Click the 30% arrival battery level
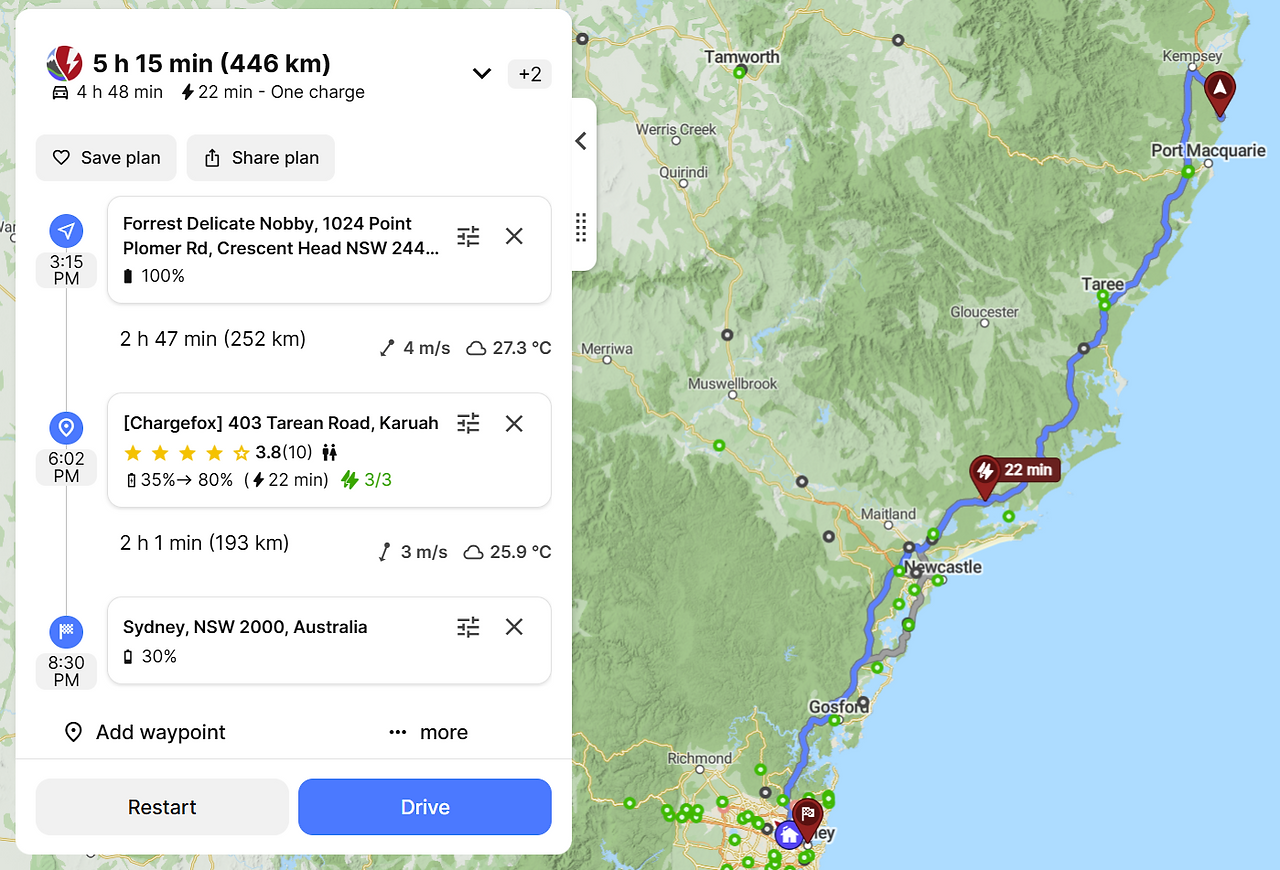This screenshot has height=870, width=1280. point(149,657)
